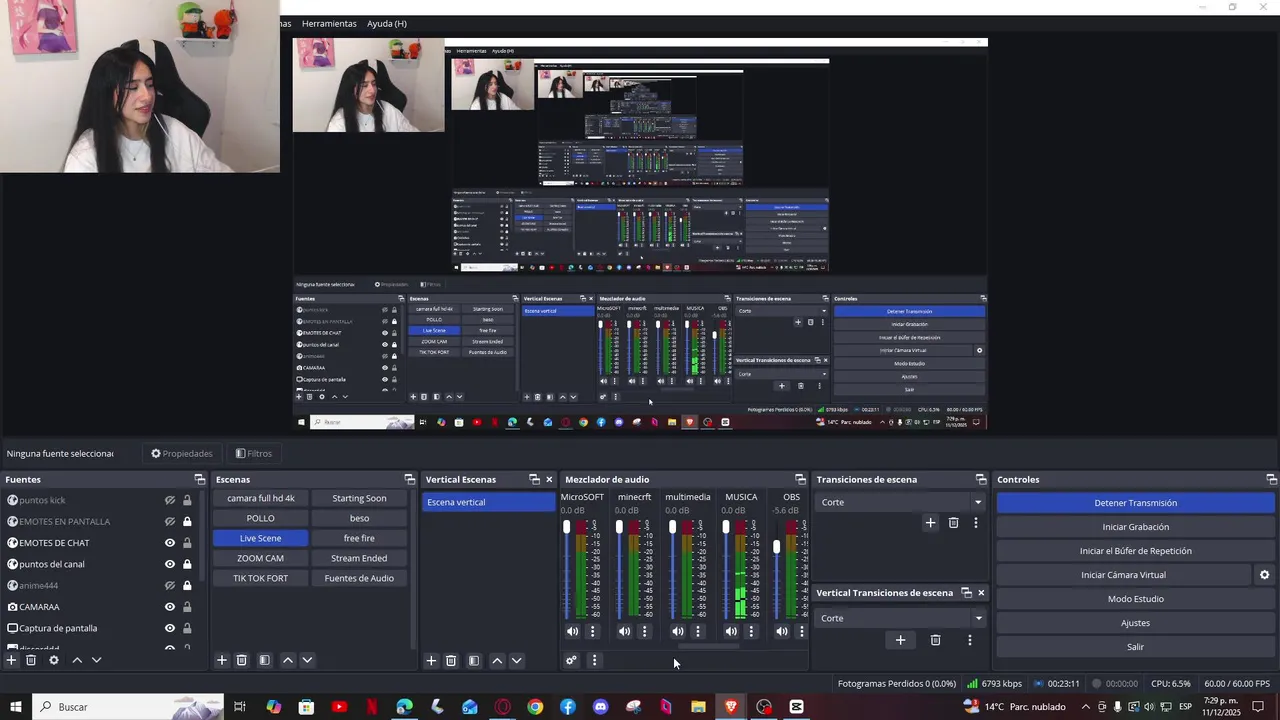1280x720 pixels.
Task: Open advanced audio properties gears icon
Action: (571, 660)
